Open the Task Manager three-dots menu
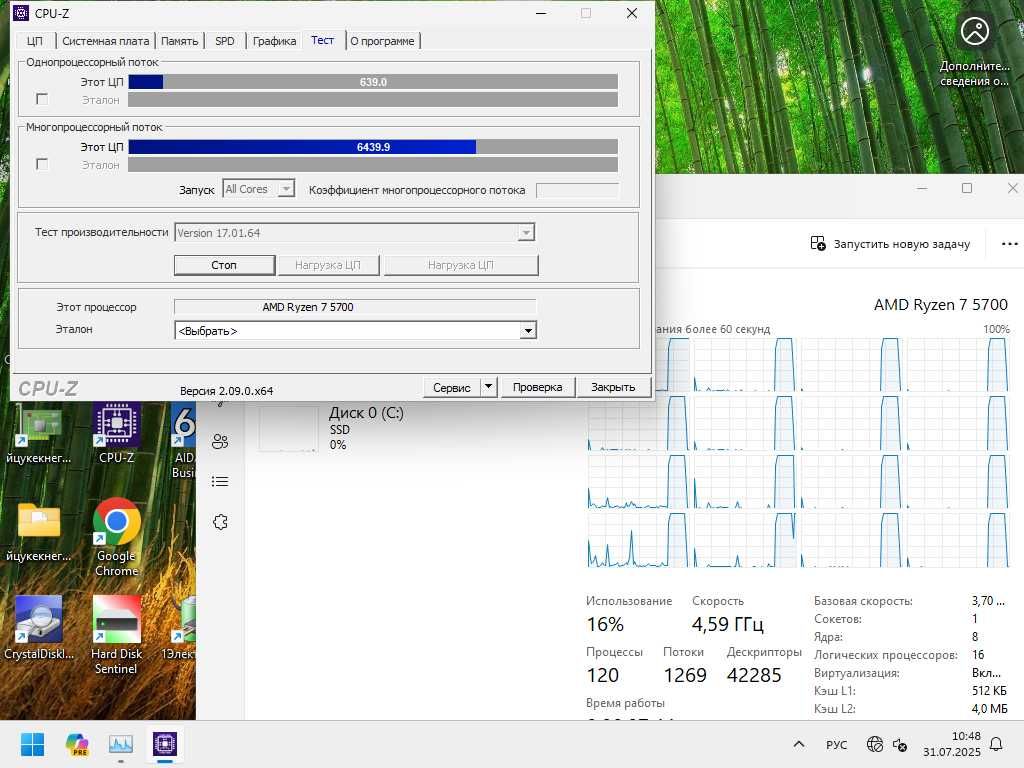This screenshot has width=1024, height=768. [1010, 244]
